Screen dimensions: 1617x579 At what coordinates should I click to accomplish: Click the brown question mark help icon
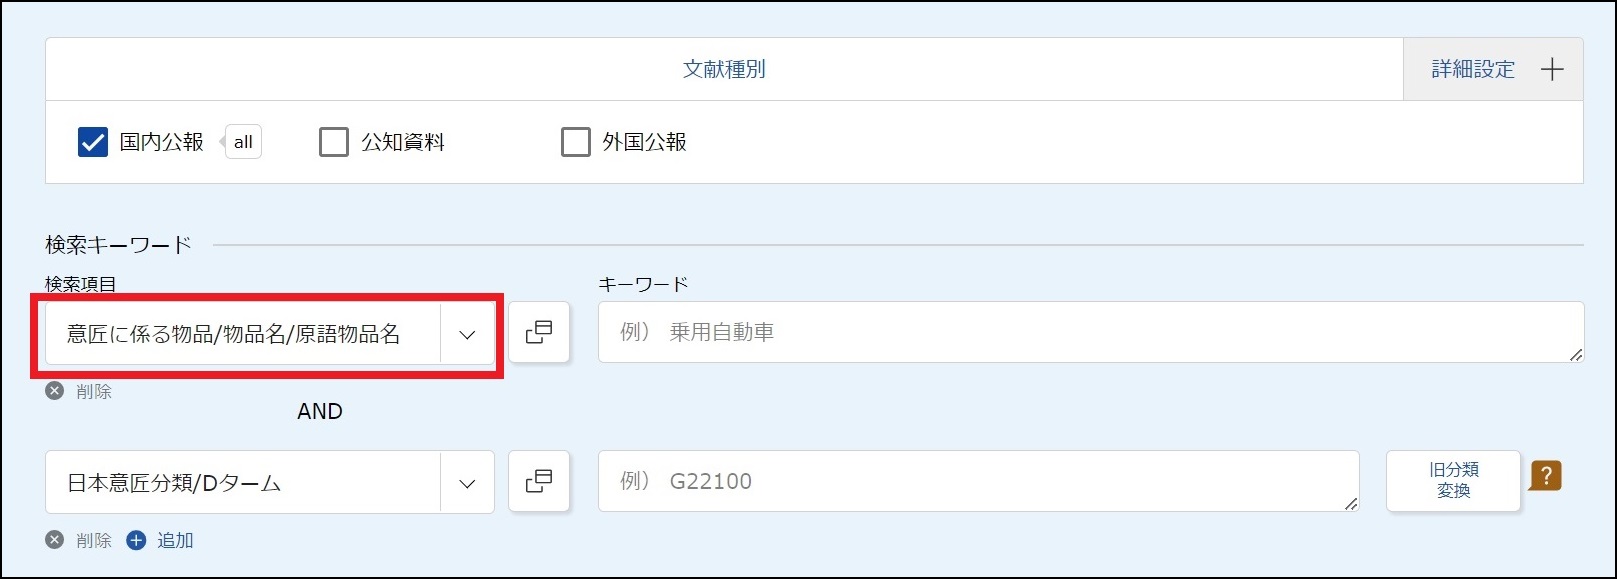tap(1545, 476)
